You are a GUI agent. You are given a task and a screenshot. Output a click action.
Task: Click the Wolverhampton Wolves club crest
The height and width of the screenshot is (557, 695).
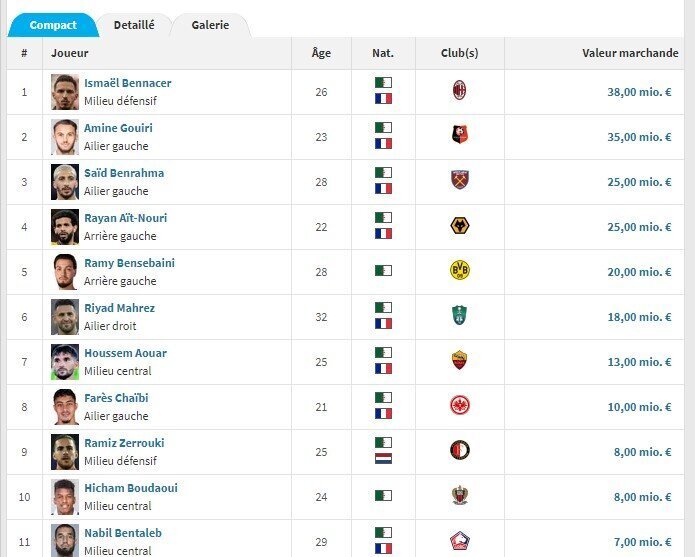pyautogui.click(x=459, y=226)
